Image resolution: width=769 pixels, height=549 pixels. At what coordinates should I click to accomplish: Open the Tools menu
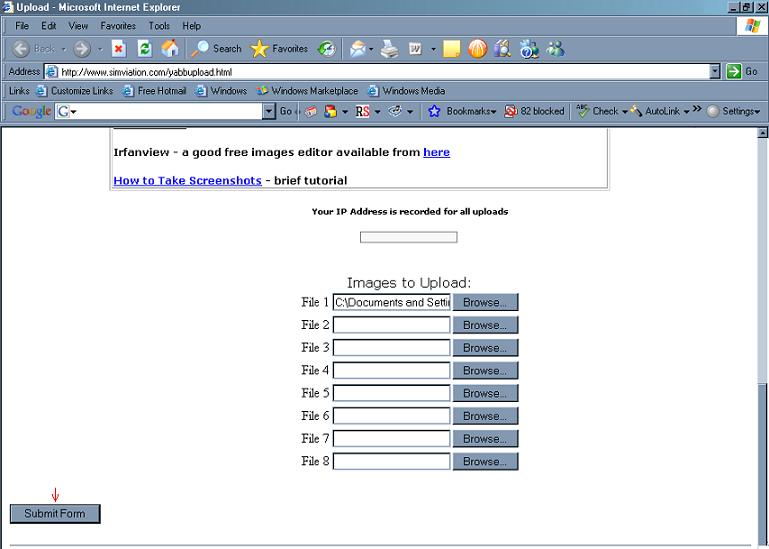point(159,26)
